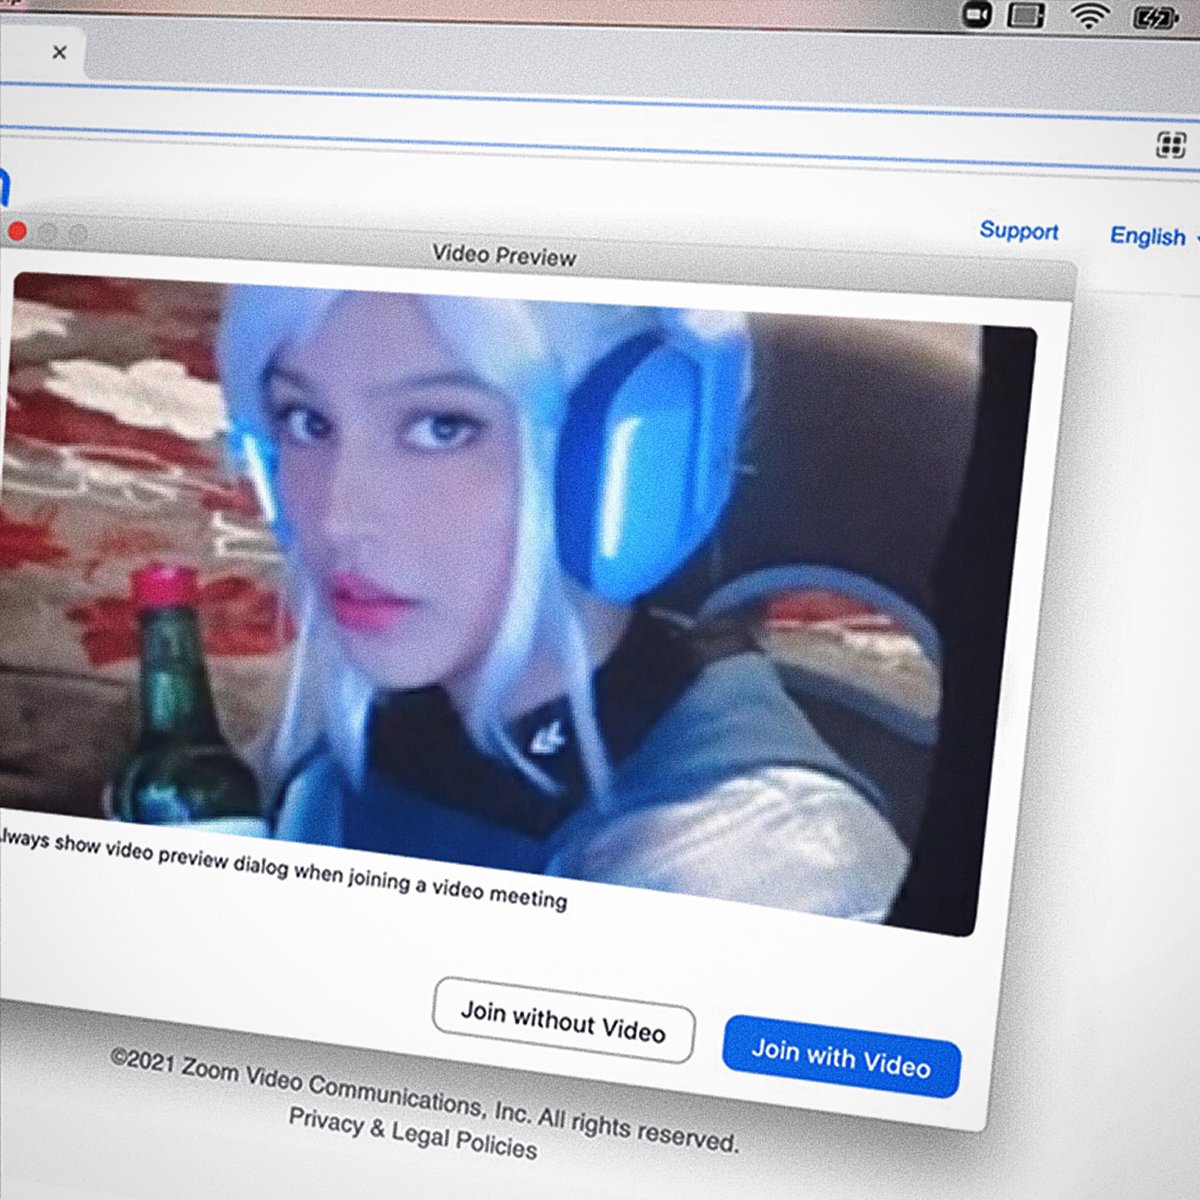Click the Wi-Fi icon in the menu bar
The height and width of the screenshot is (1200, 1200).
pyautogui.click(x=1089, y=15)
